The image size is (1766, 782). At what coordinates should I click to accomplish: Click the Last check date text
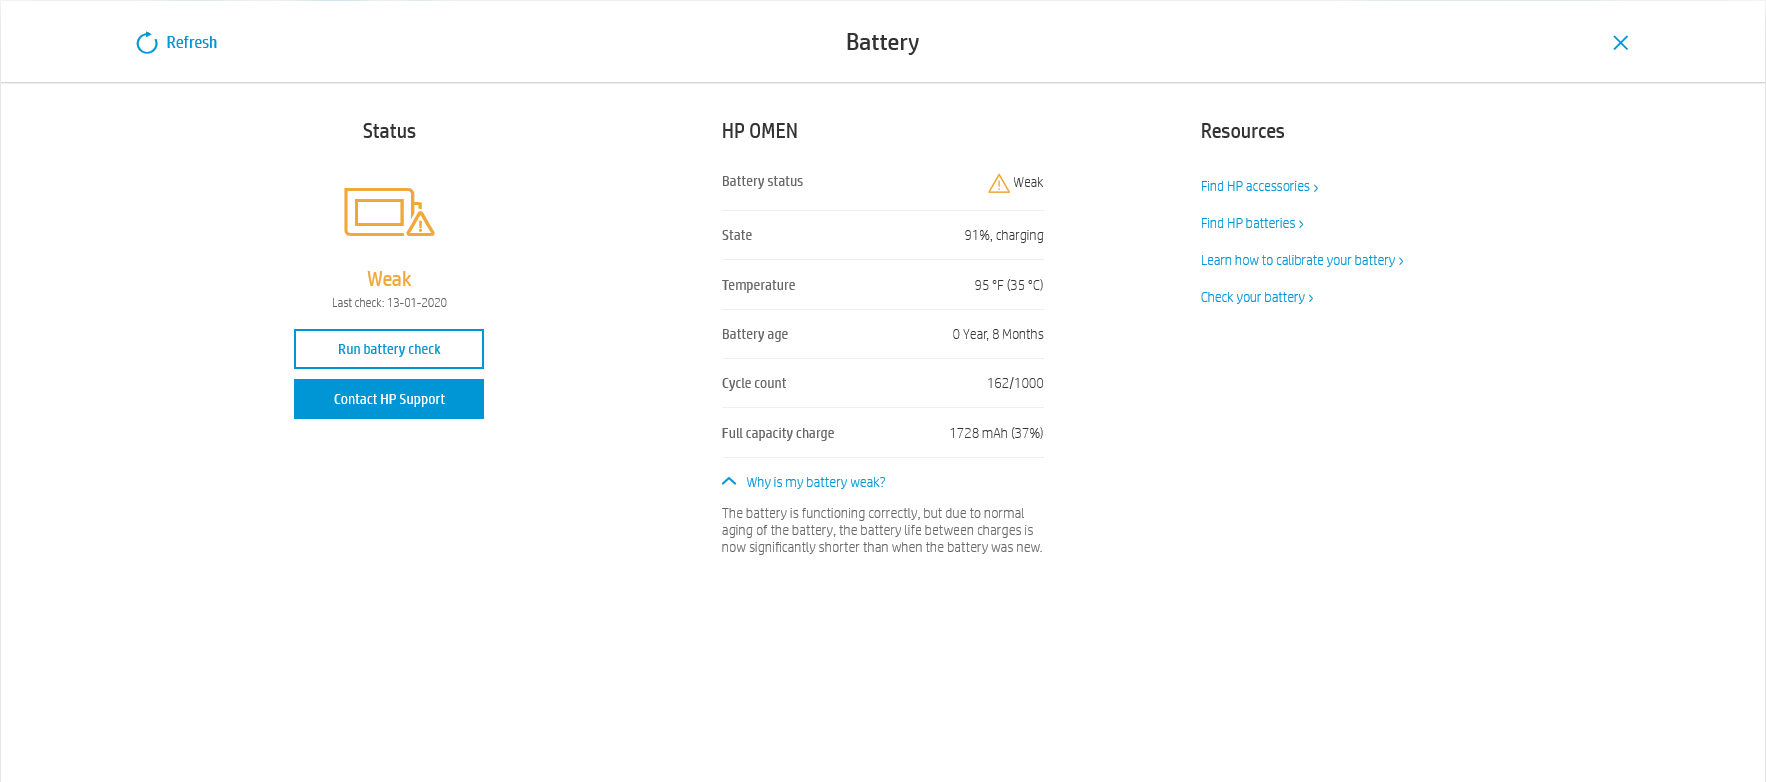389,303
